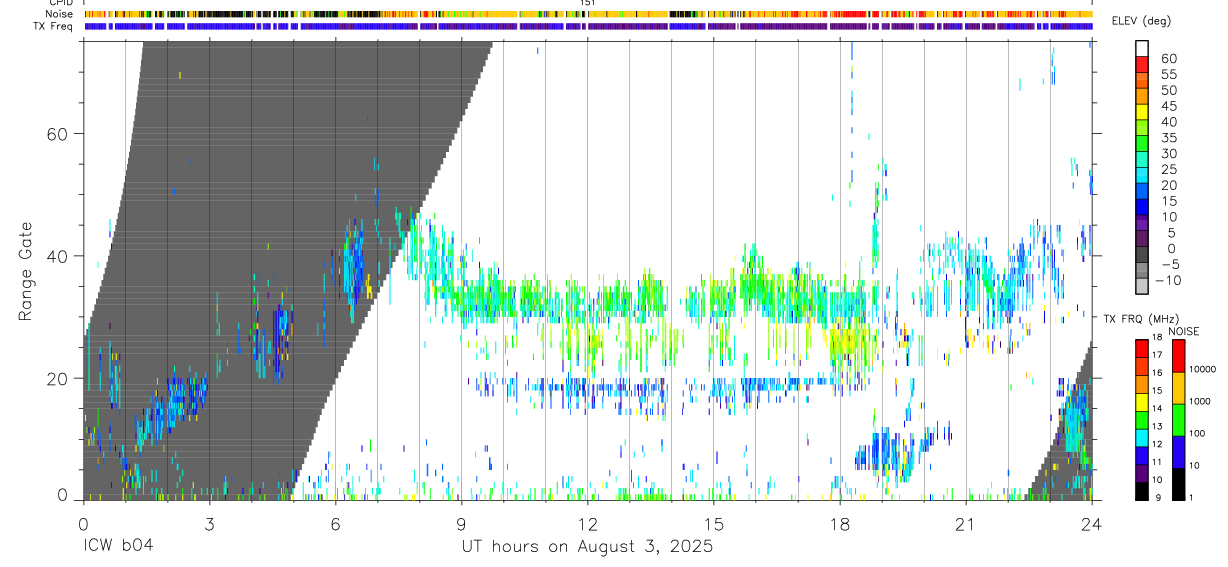
Task: Select the 'NOISE' legend title
Action: coord(1183,331)
